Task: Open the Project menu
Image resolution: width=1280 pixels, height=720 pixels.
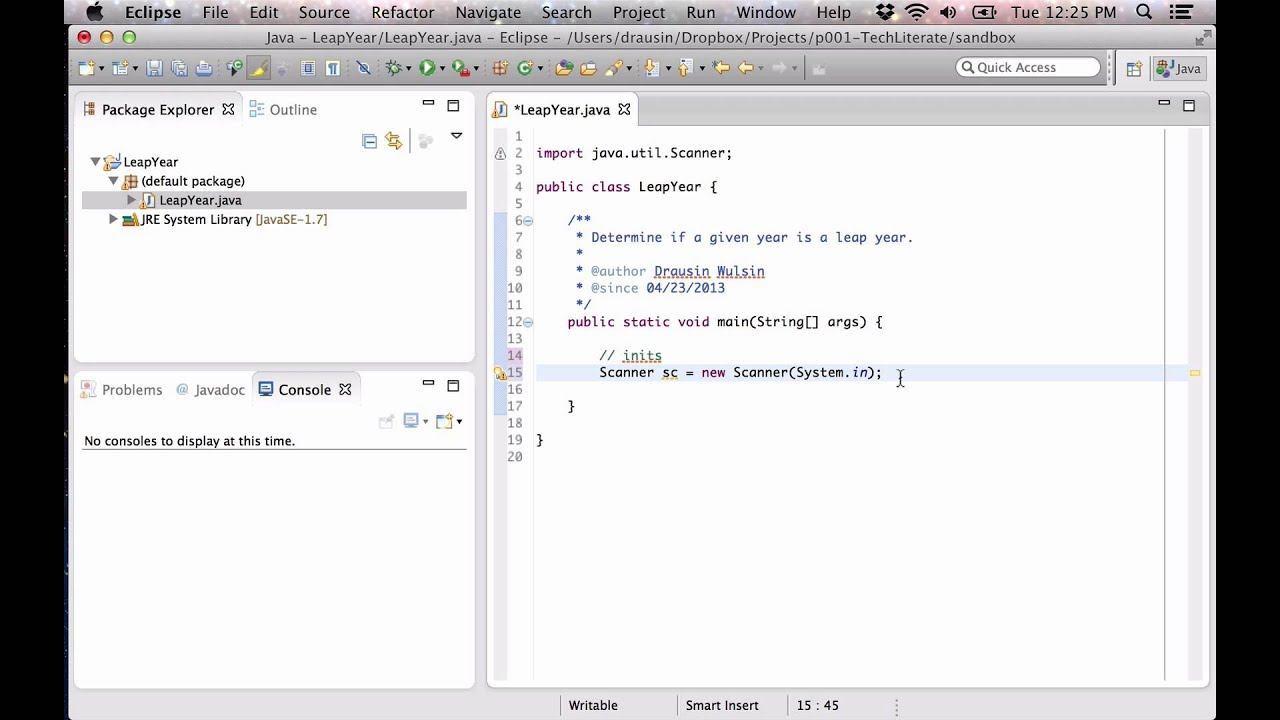Action: (639, 13)
